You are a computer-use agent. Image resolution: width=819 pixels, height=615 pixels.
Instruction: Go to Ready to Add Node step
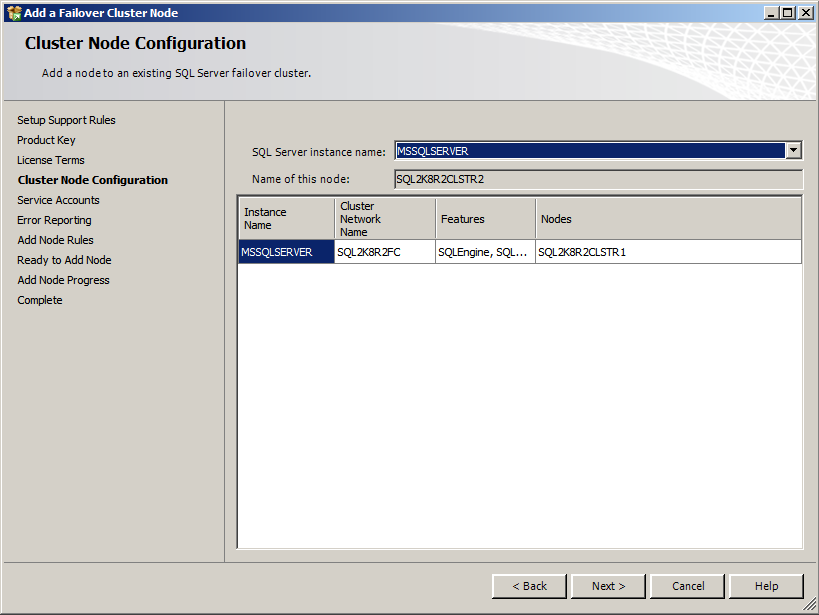pyautogui.click(x=64, y=260)
